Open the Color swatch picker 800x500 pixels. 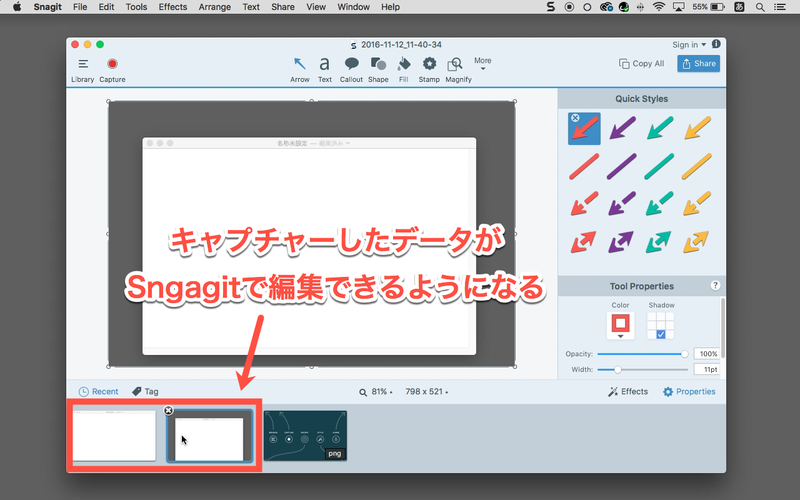click(620, 325)
